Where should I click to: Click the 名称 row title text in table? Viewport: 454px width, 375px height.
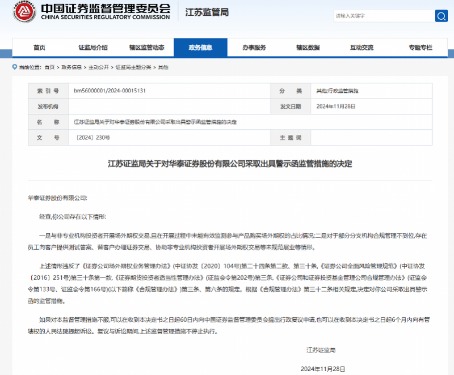(155, 122)
